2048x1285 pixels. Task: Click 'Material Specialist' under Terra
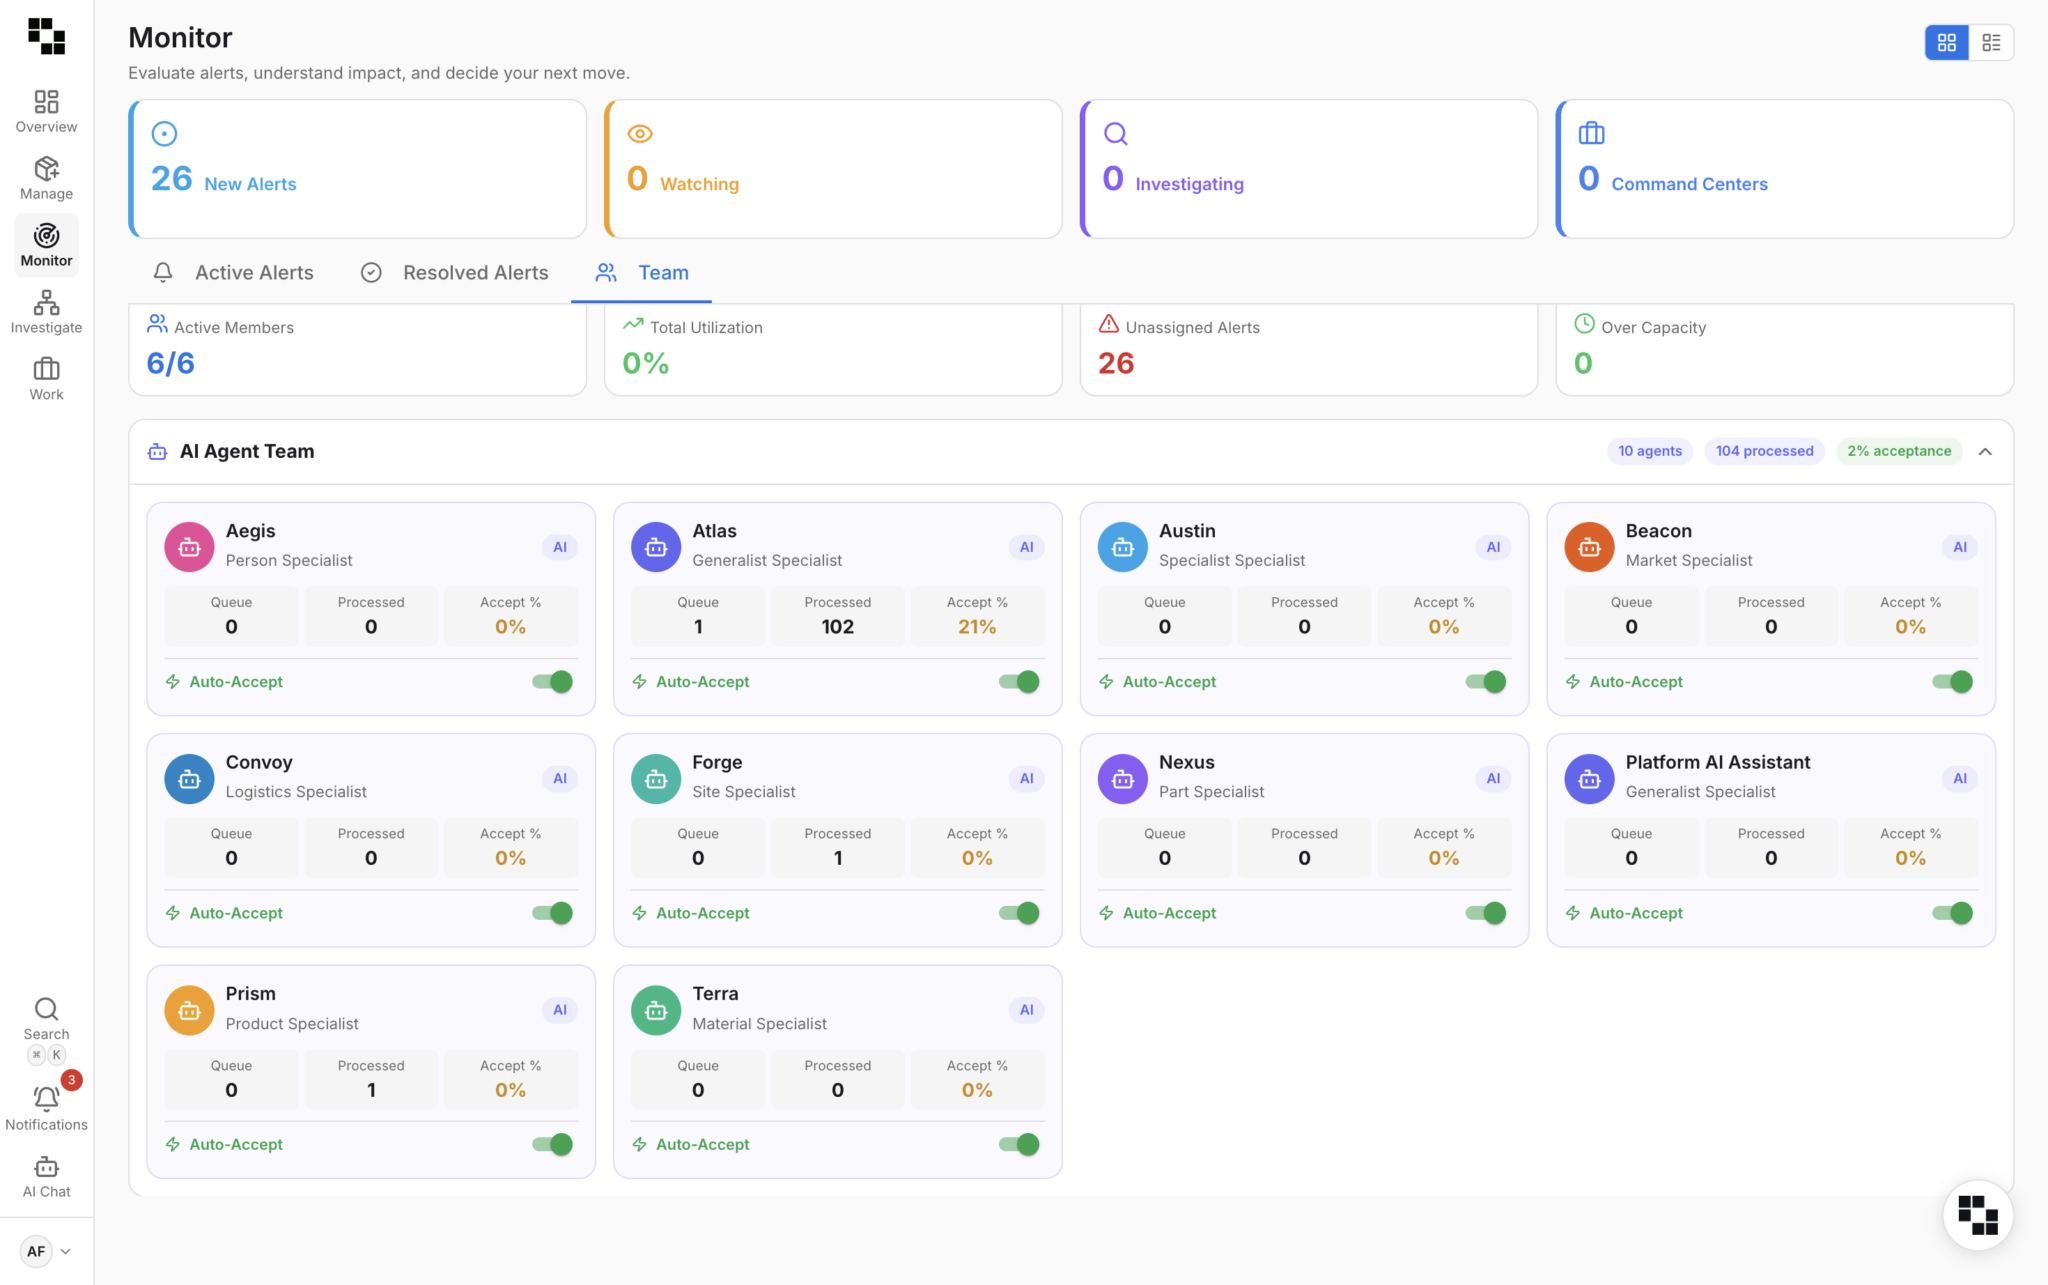760,1024
